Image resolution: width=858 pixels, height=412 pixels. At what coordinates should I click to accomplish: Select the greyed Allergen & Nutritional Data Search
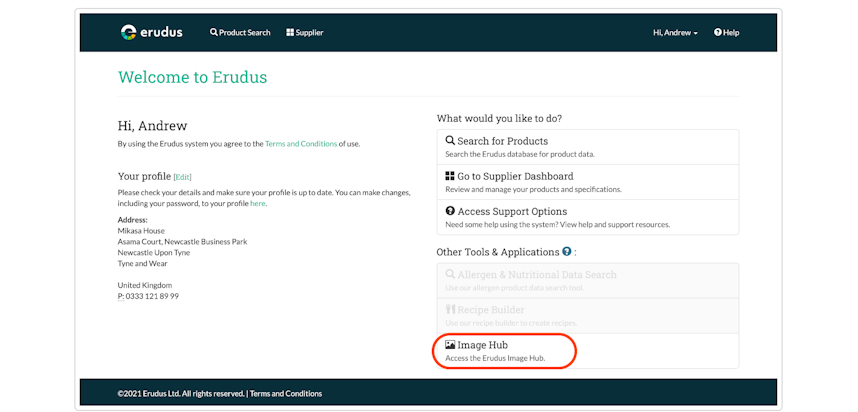click(x=588, y=280)
